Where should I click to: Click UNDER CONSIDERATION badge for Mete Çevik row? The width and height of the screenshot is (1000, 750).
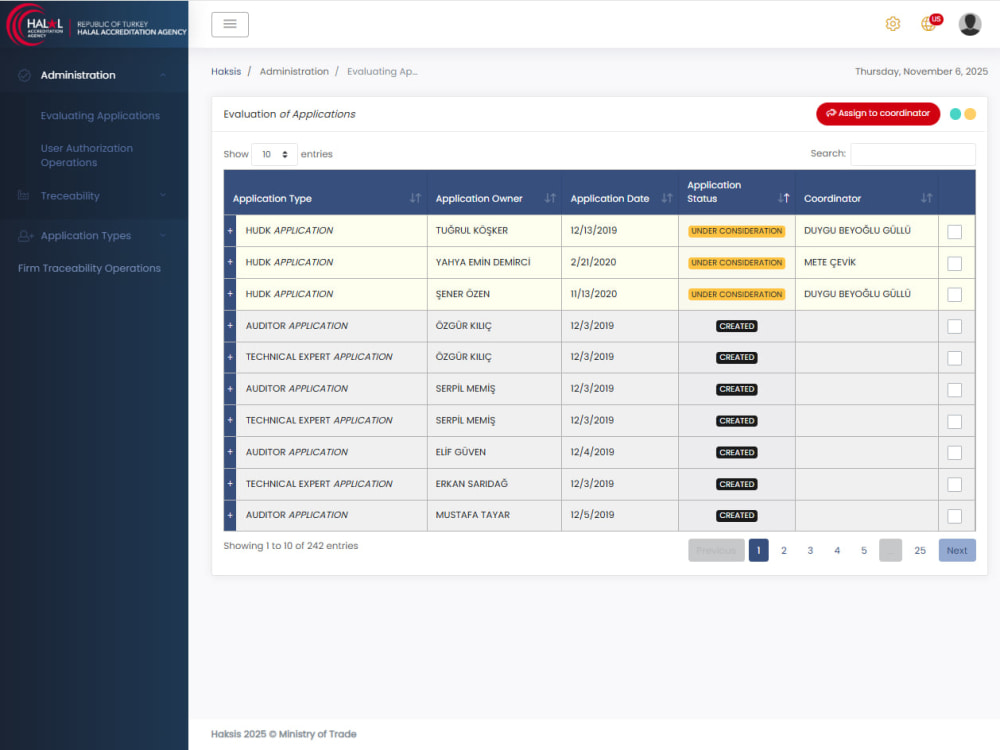pos(736,263)
